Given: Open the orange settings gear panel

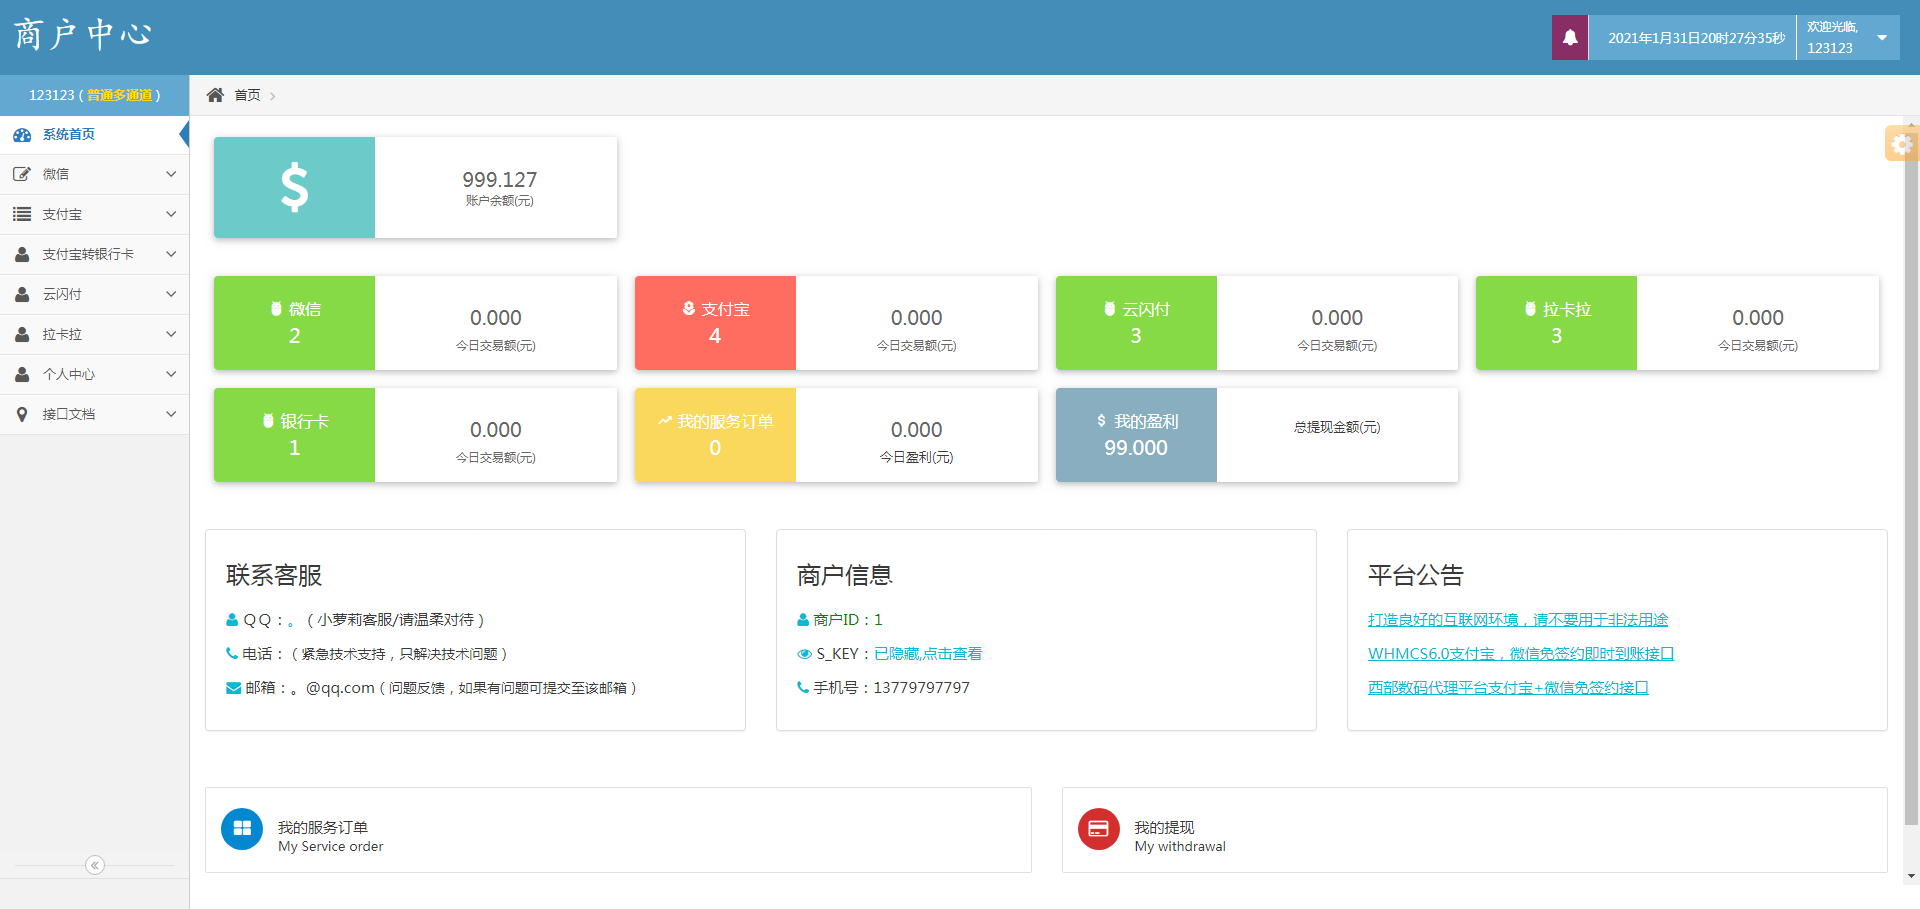Looking at the screenshot, I should [x=1901, y=144].
